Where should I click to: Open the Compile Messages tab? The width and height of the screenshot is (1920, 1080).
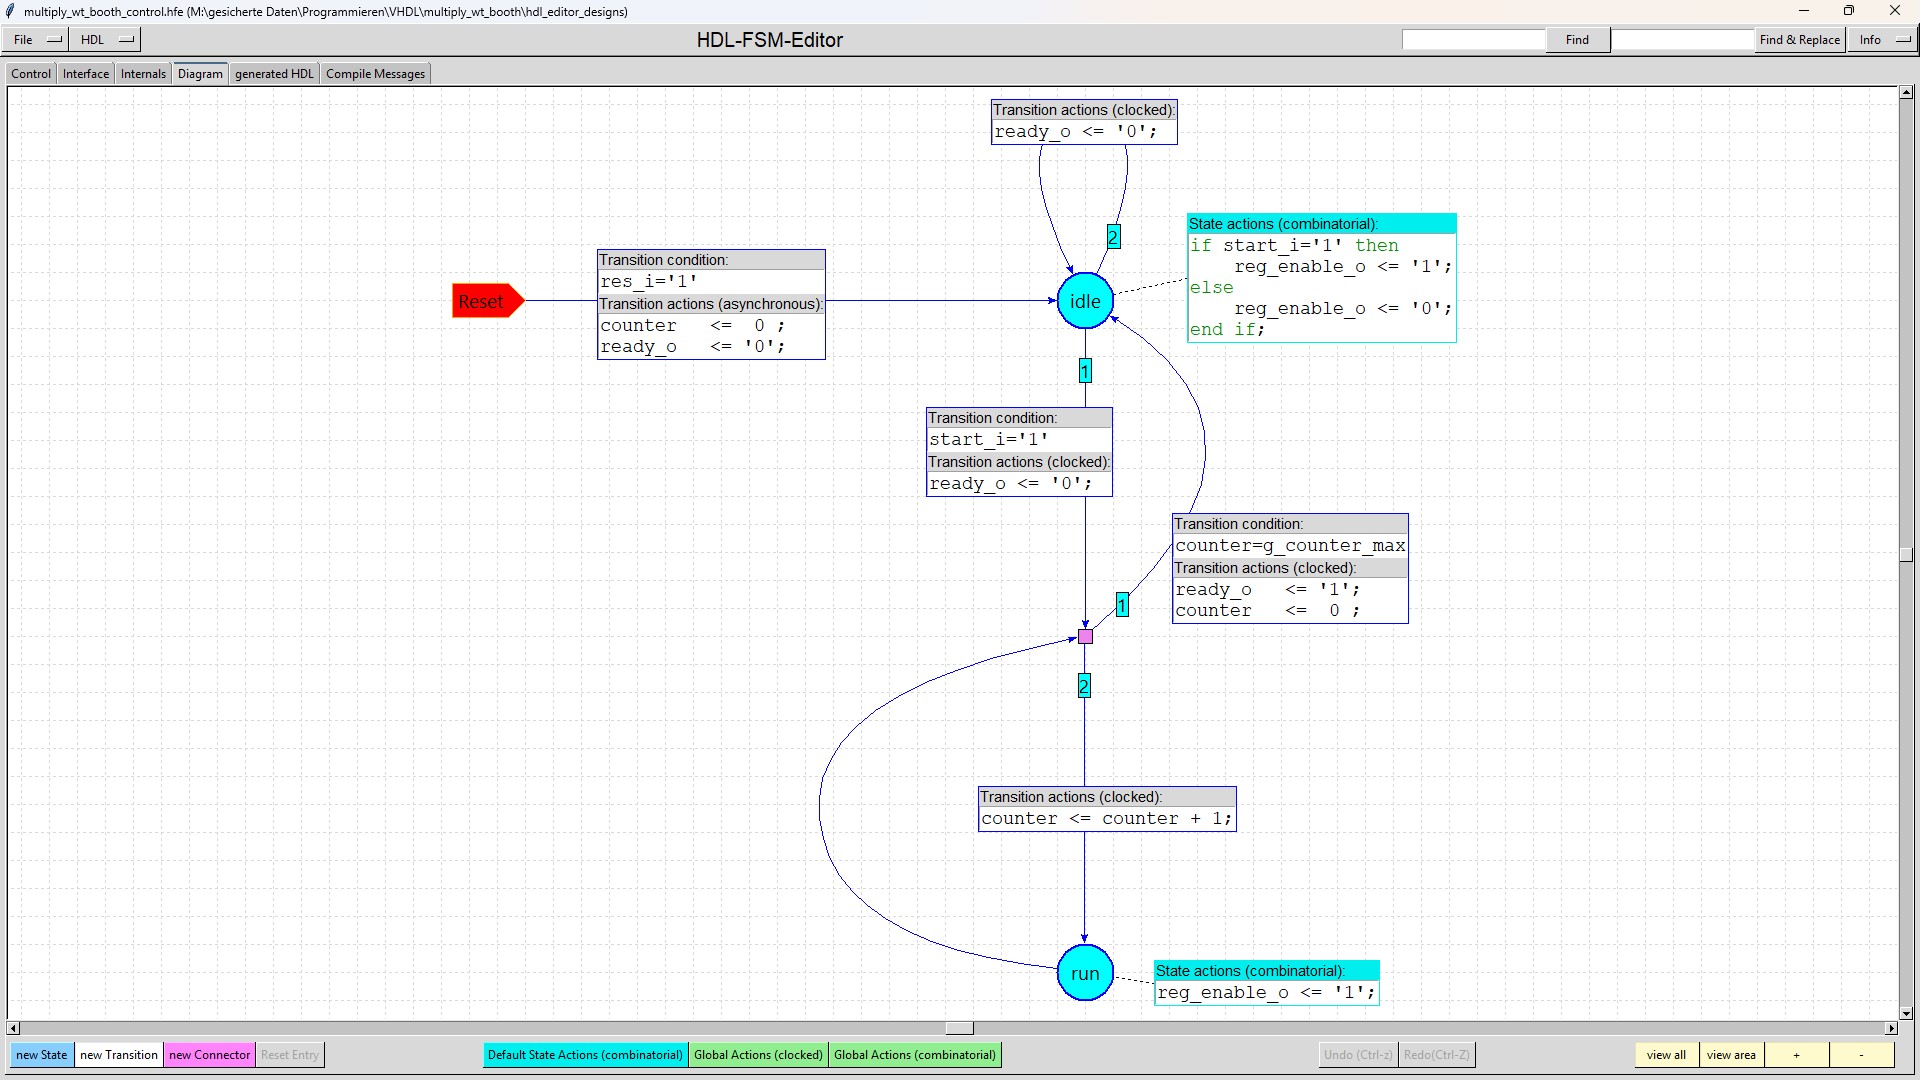[375, 74]
